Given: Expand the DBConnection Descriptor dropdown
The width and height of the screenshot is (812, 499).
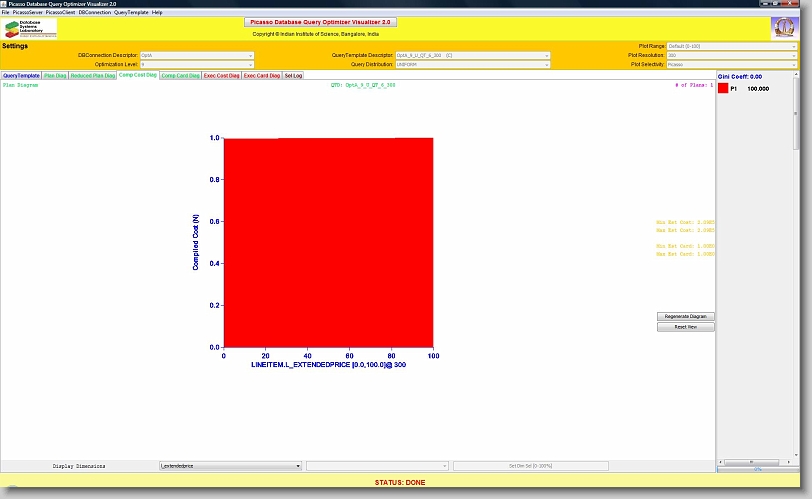Looking at the screenshot, I should [x=197, y=55].
